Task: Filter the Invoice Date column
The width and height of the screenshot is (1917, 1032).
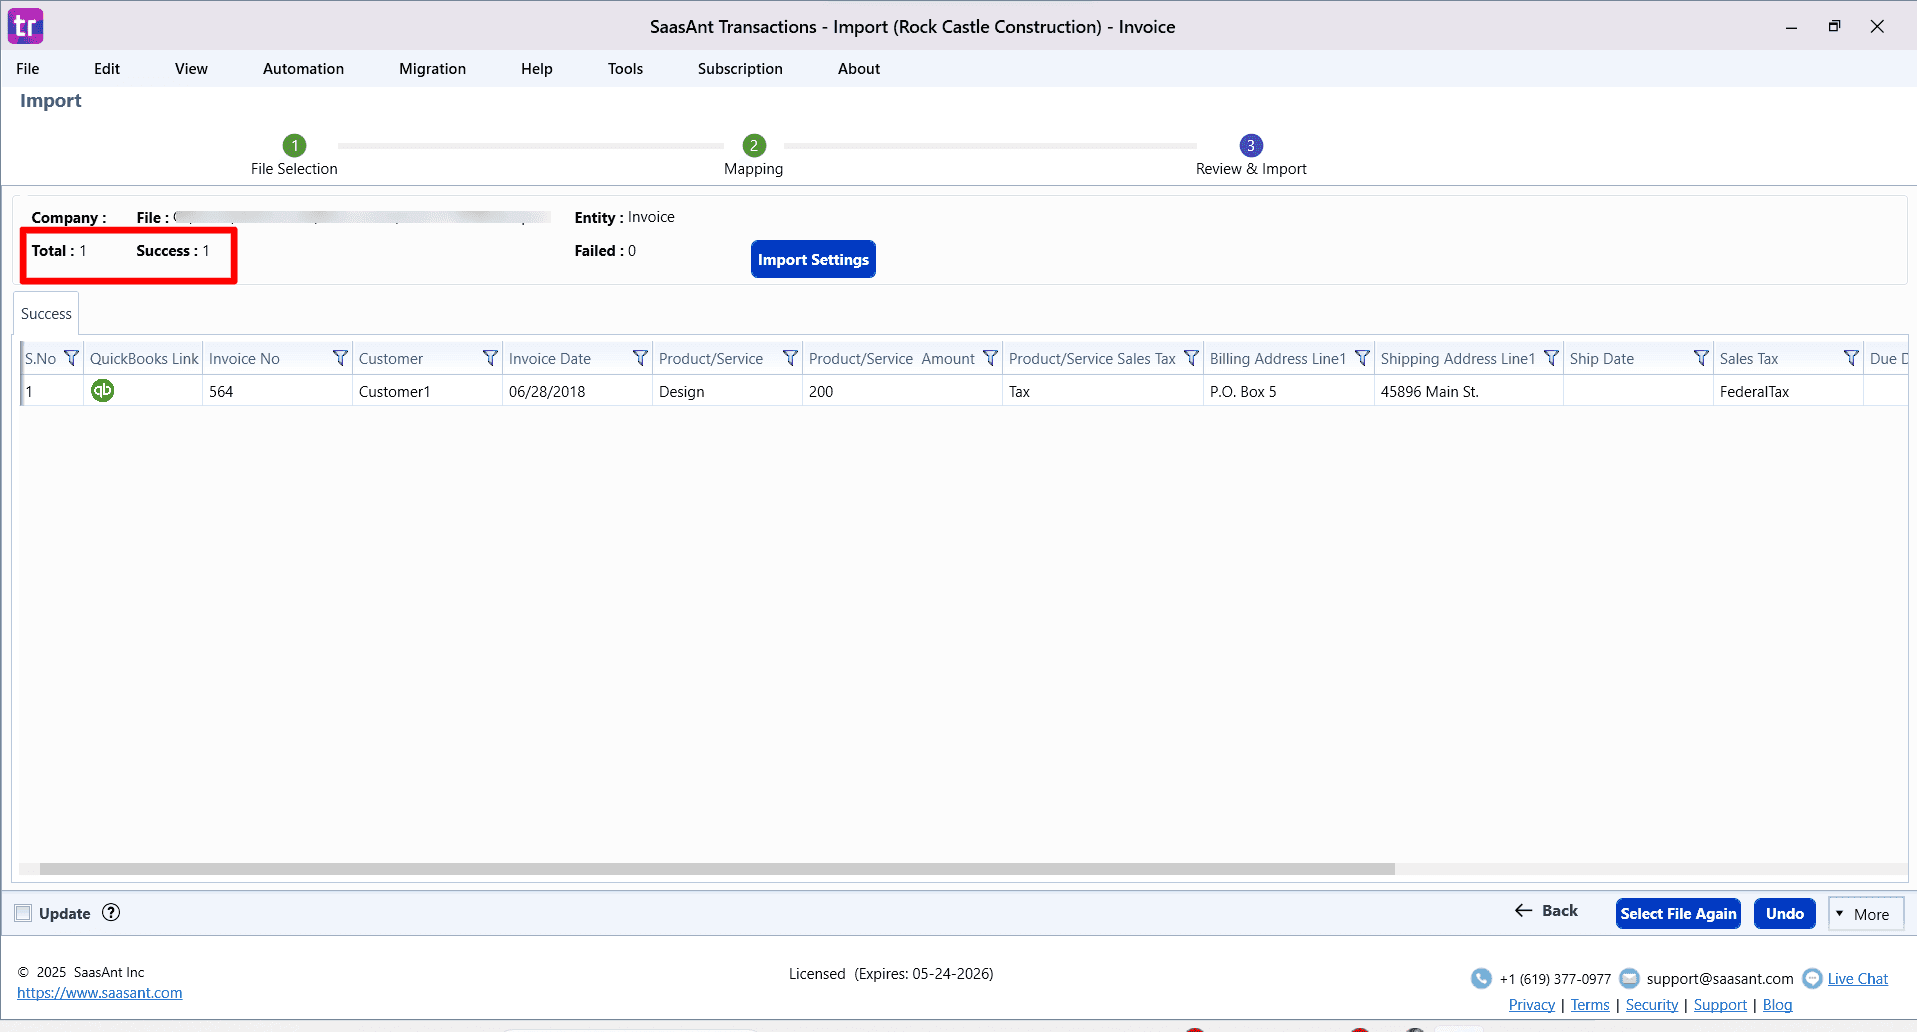Action: tap(640, 357)
